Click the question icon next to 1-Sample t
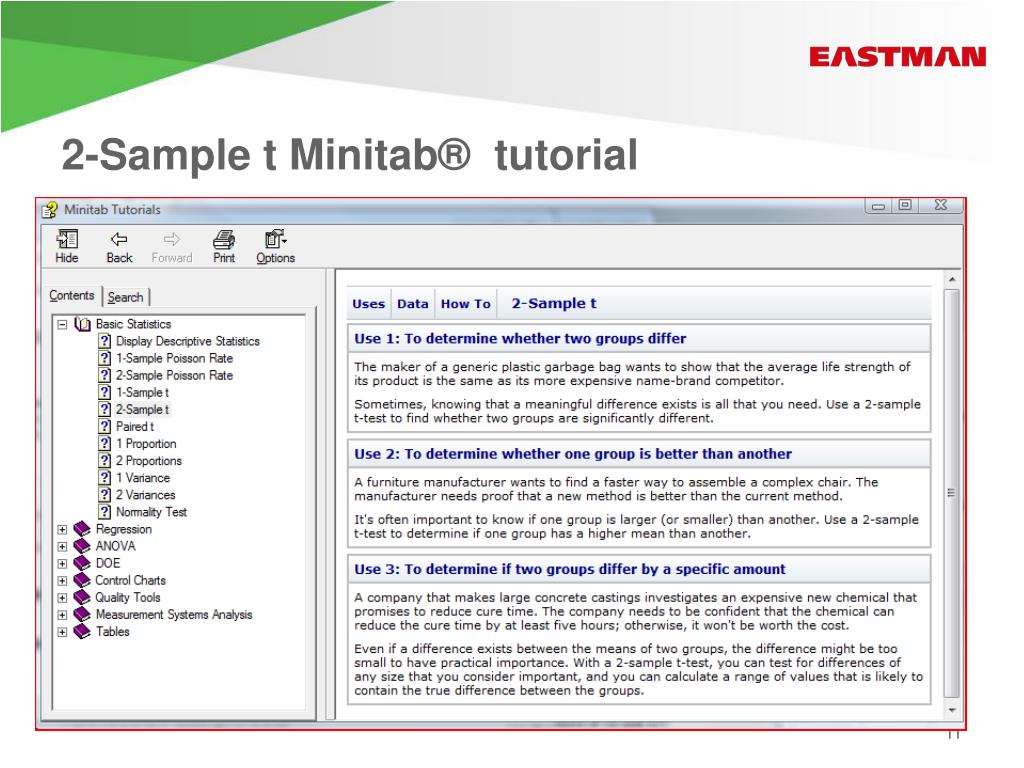The image size is (1024, 768). tap(104, 392)
